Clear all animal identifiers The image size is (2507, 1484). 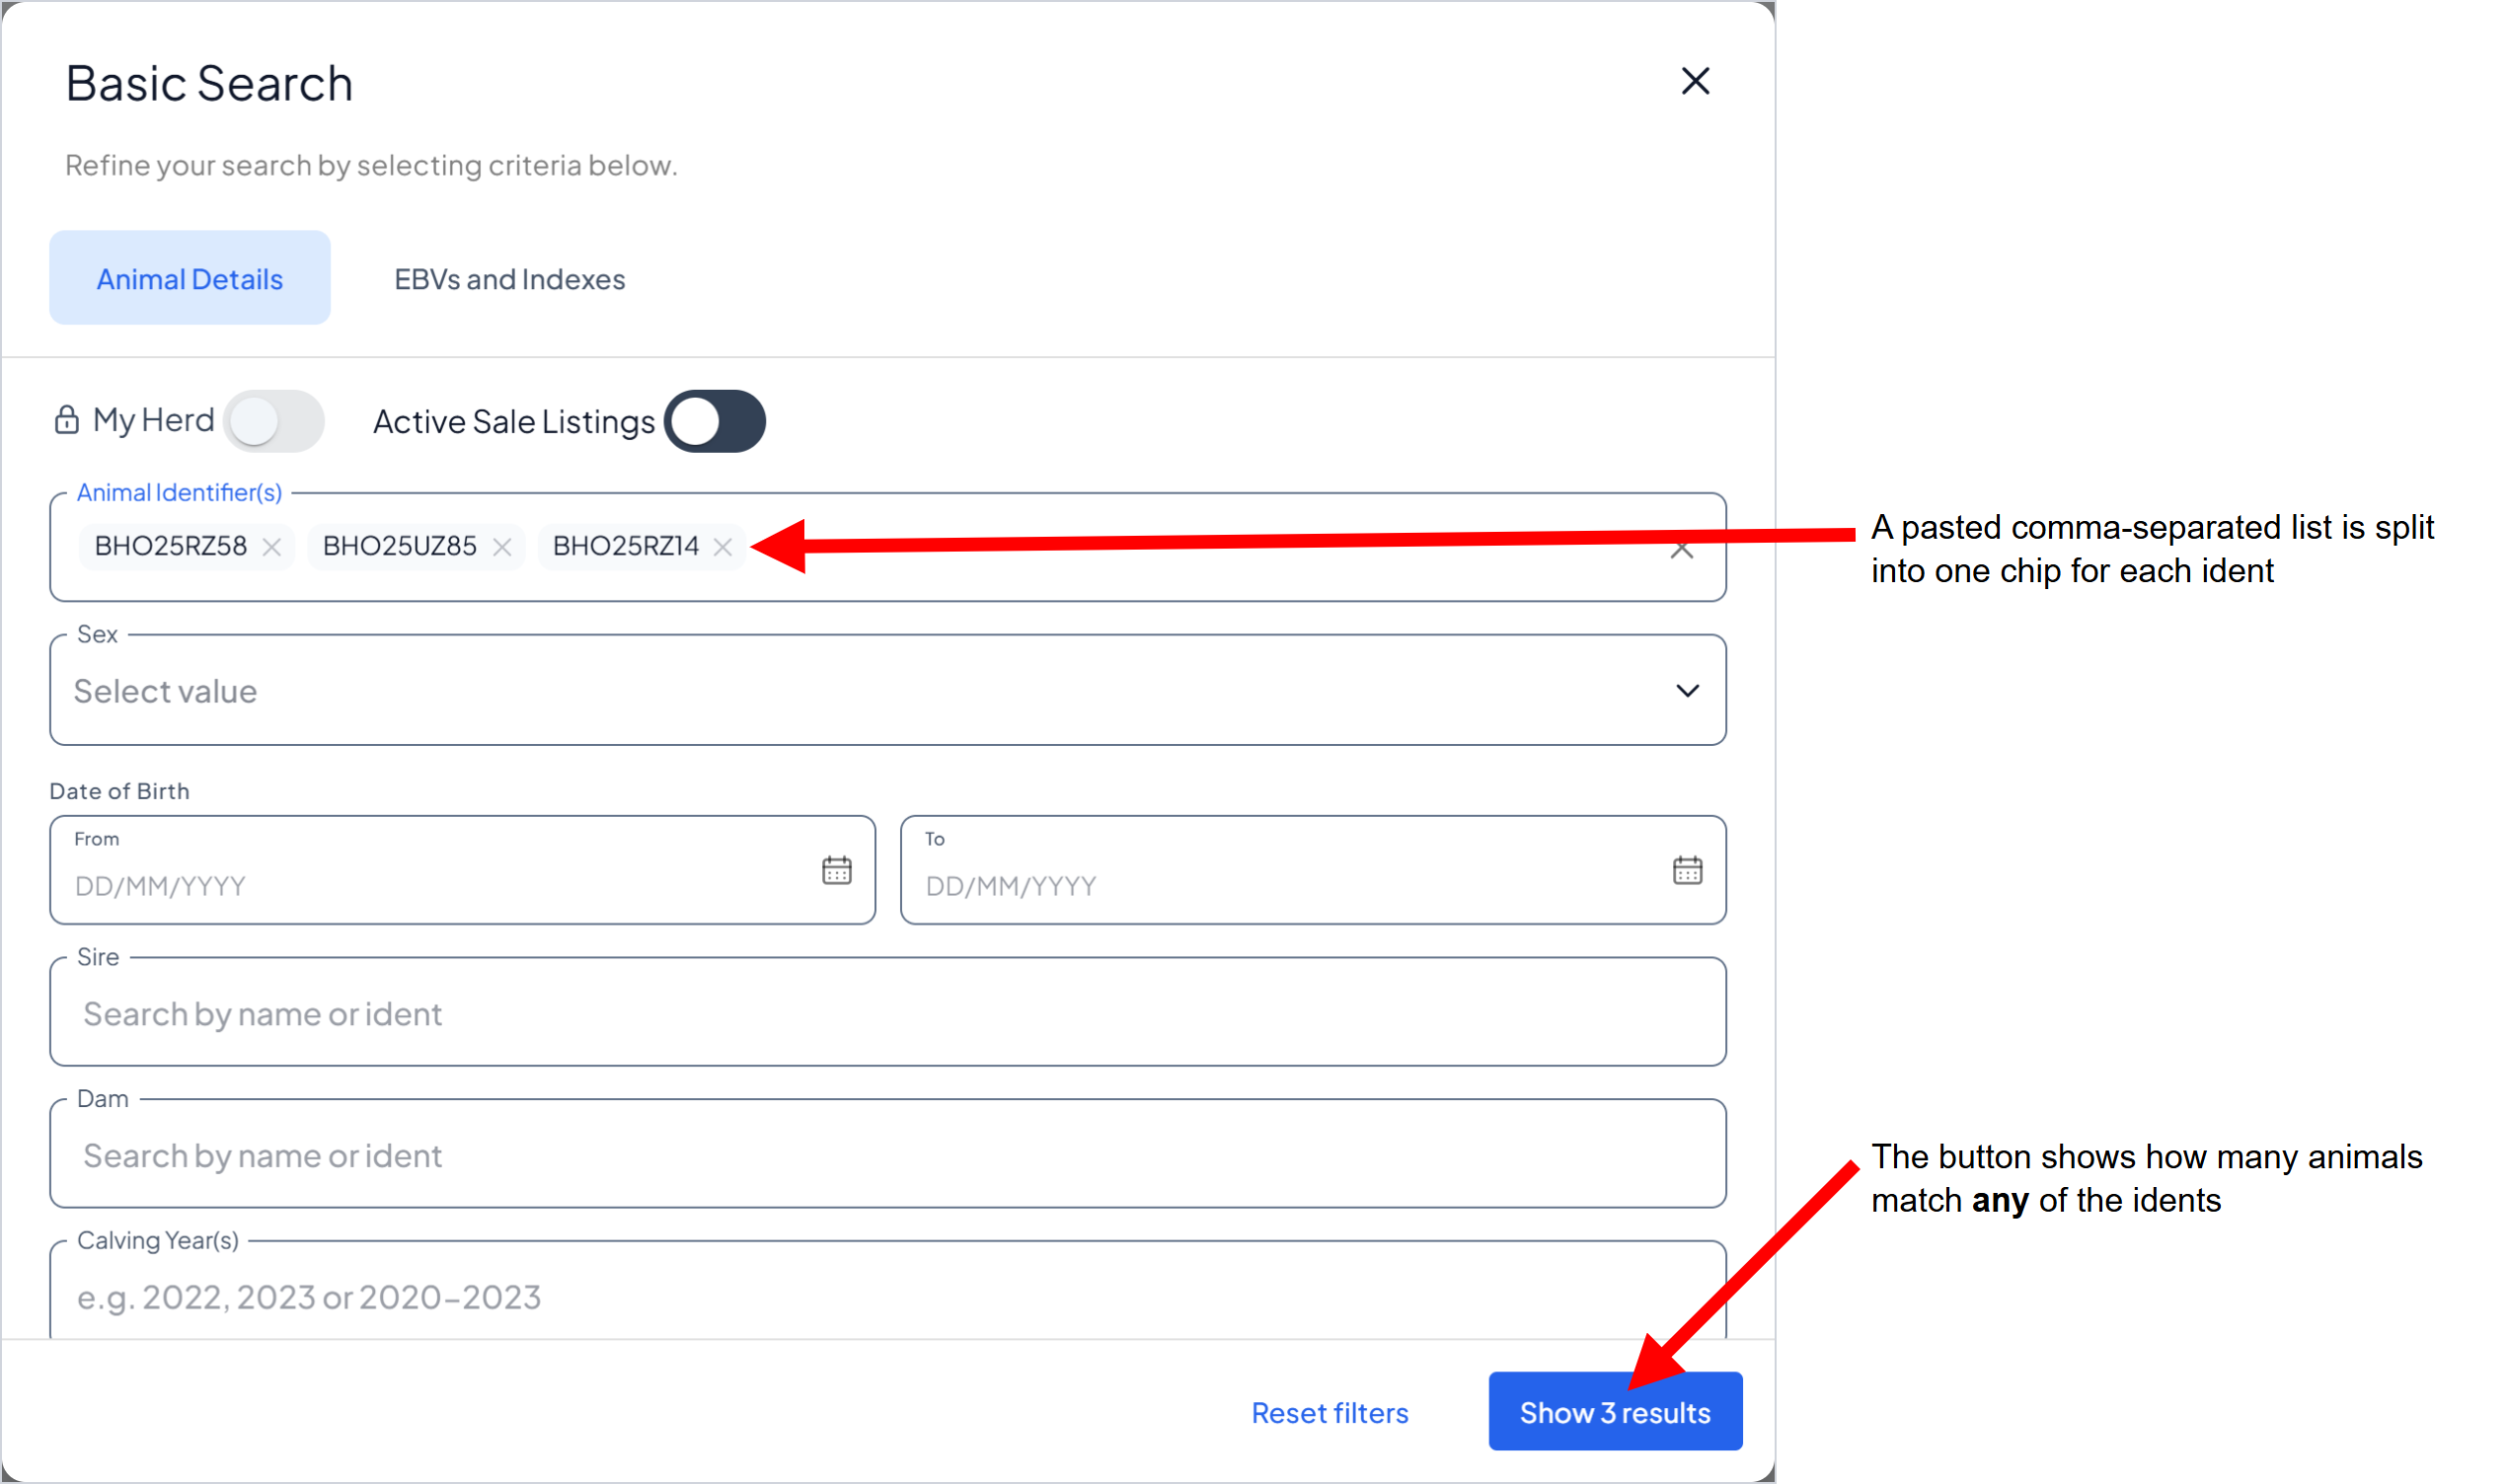[1681, 549]
